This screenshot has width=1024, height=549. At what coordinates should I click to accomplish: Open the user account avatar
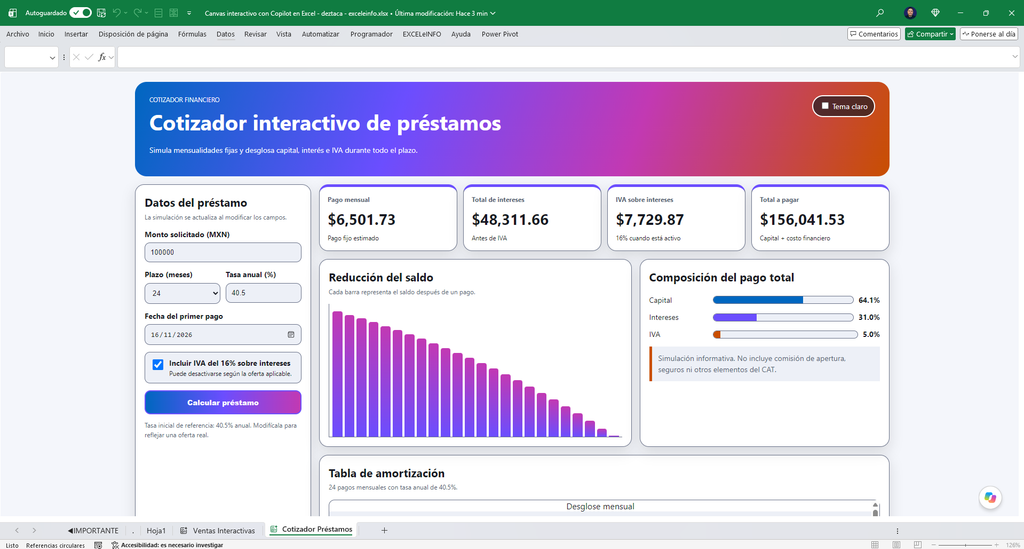click(910, 13)
